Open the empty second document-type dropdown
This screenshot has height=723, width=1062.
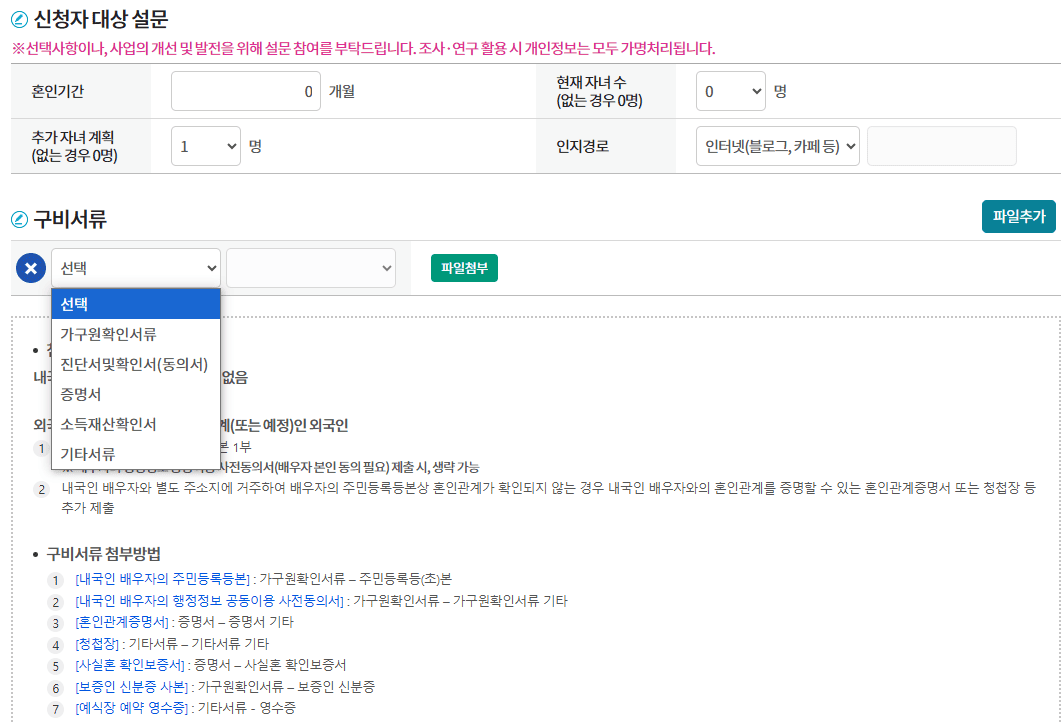click(x=310, y=267)
